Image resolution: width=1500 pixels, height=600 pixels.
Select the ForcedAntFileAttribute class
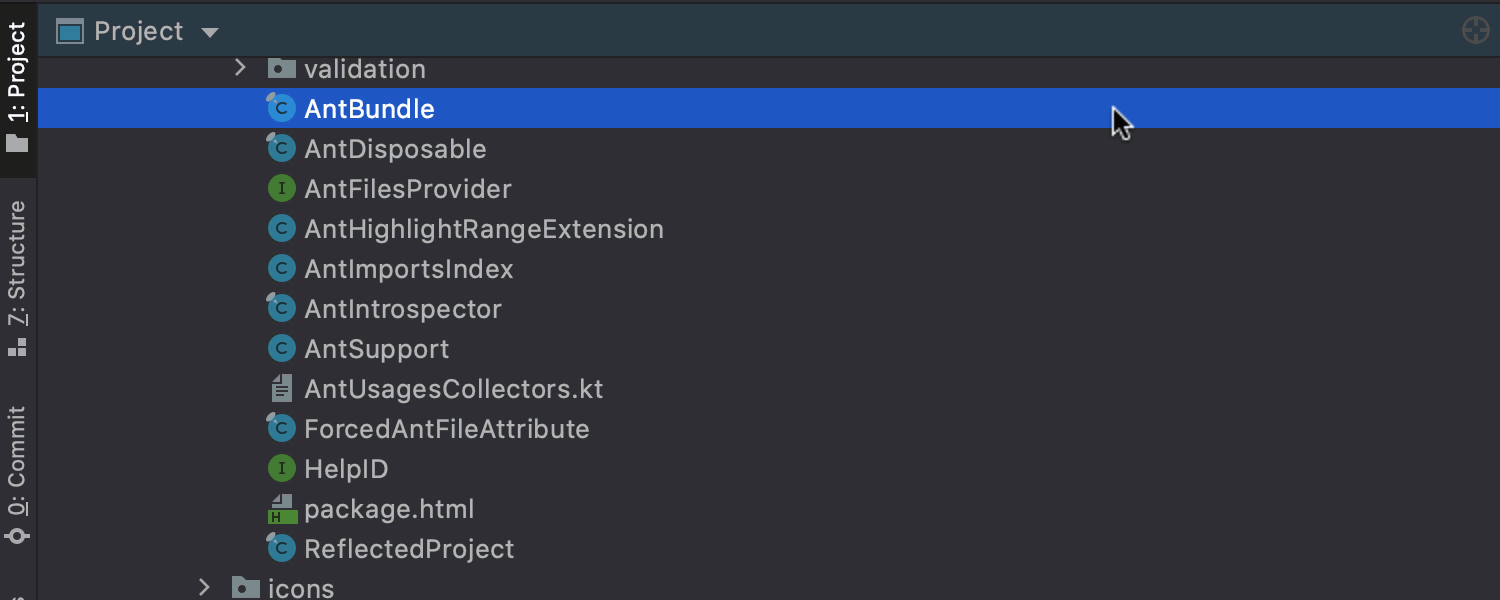447,428
